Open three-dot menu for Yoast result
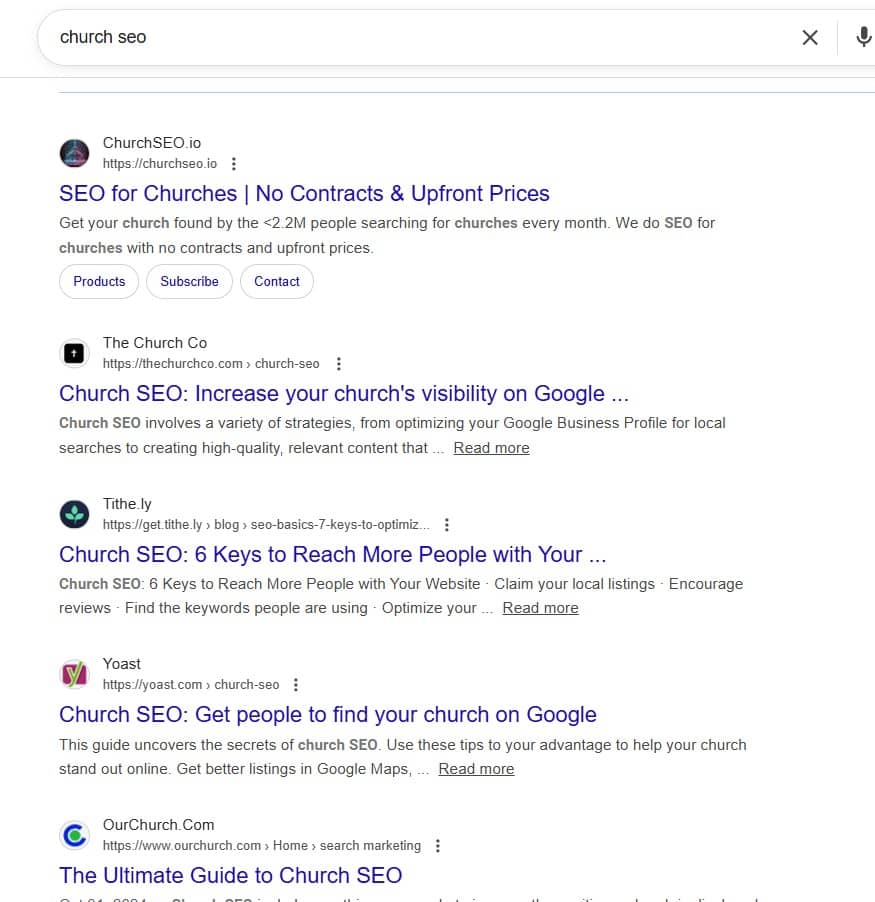This screenshot has width=875, height=902. click(296, 685)
